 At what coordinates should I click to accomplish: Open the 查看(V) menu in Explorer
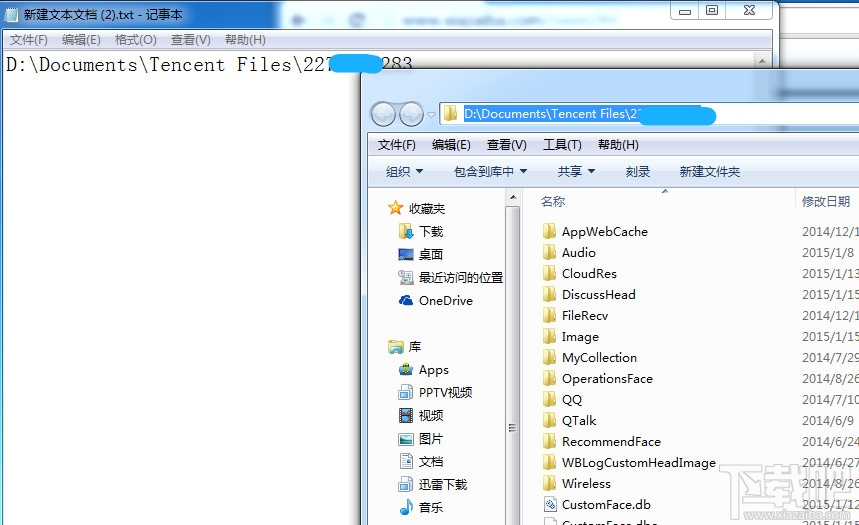pos(507,145)
